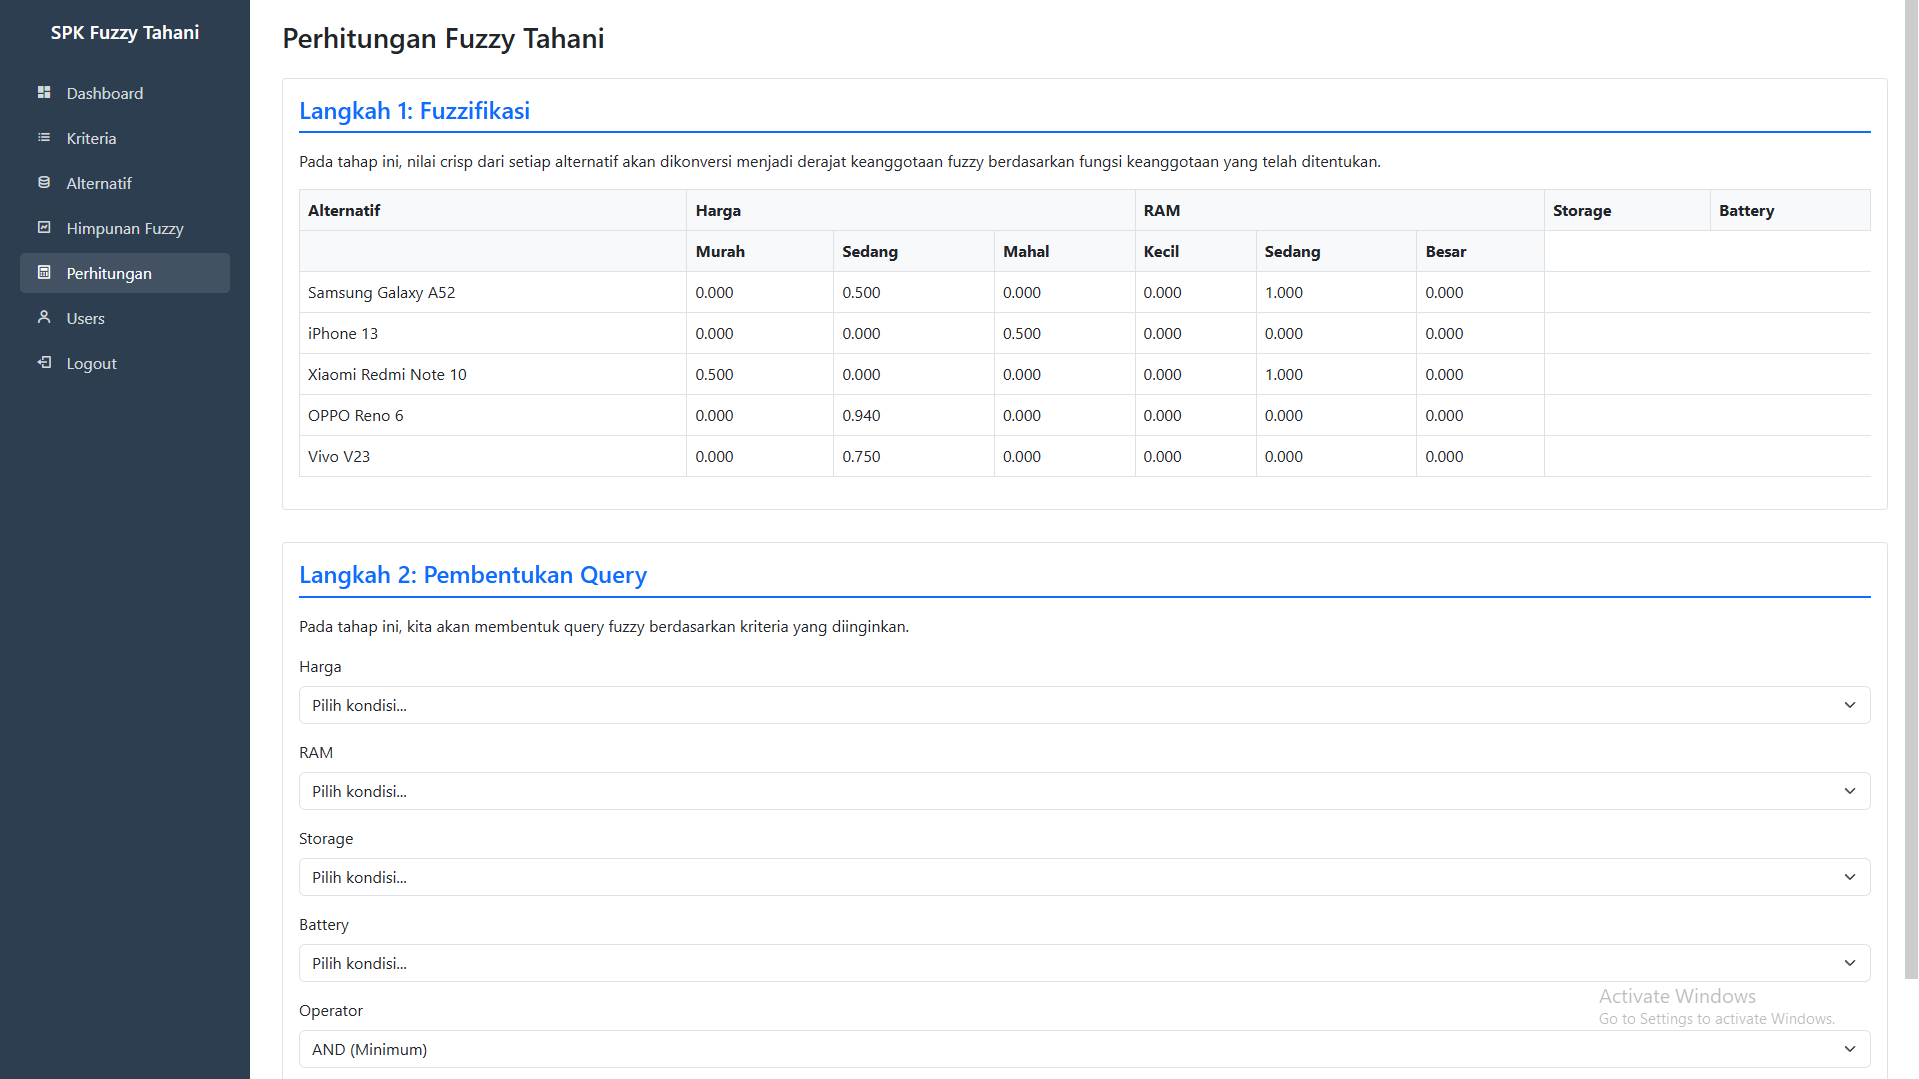Click the Langkah 2: Pembentukan Query heading
Viewport: 1919px width, 1079px height.
[x=473, y=575]
